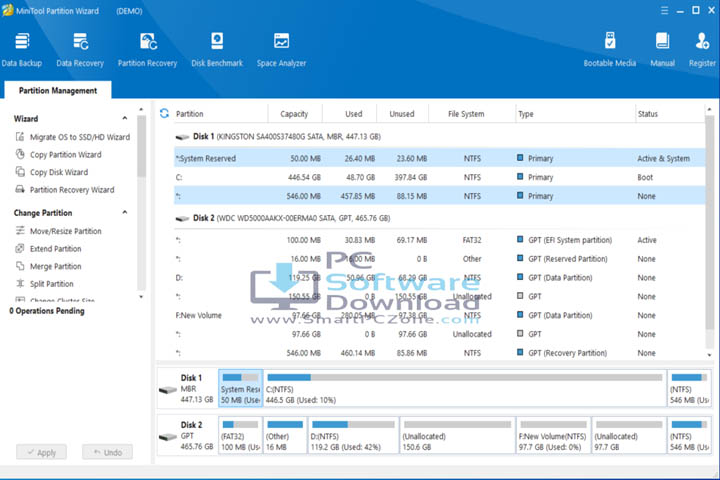Select F:New Volume partition row
720x480 pixels.
pos(439,315)
